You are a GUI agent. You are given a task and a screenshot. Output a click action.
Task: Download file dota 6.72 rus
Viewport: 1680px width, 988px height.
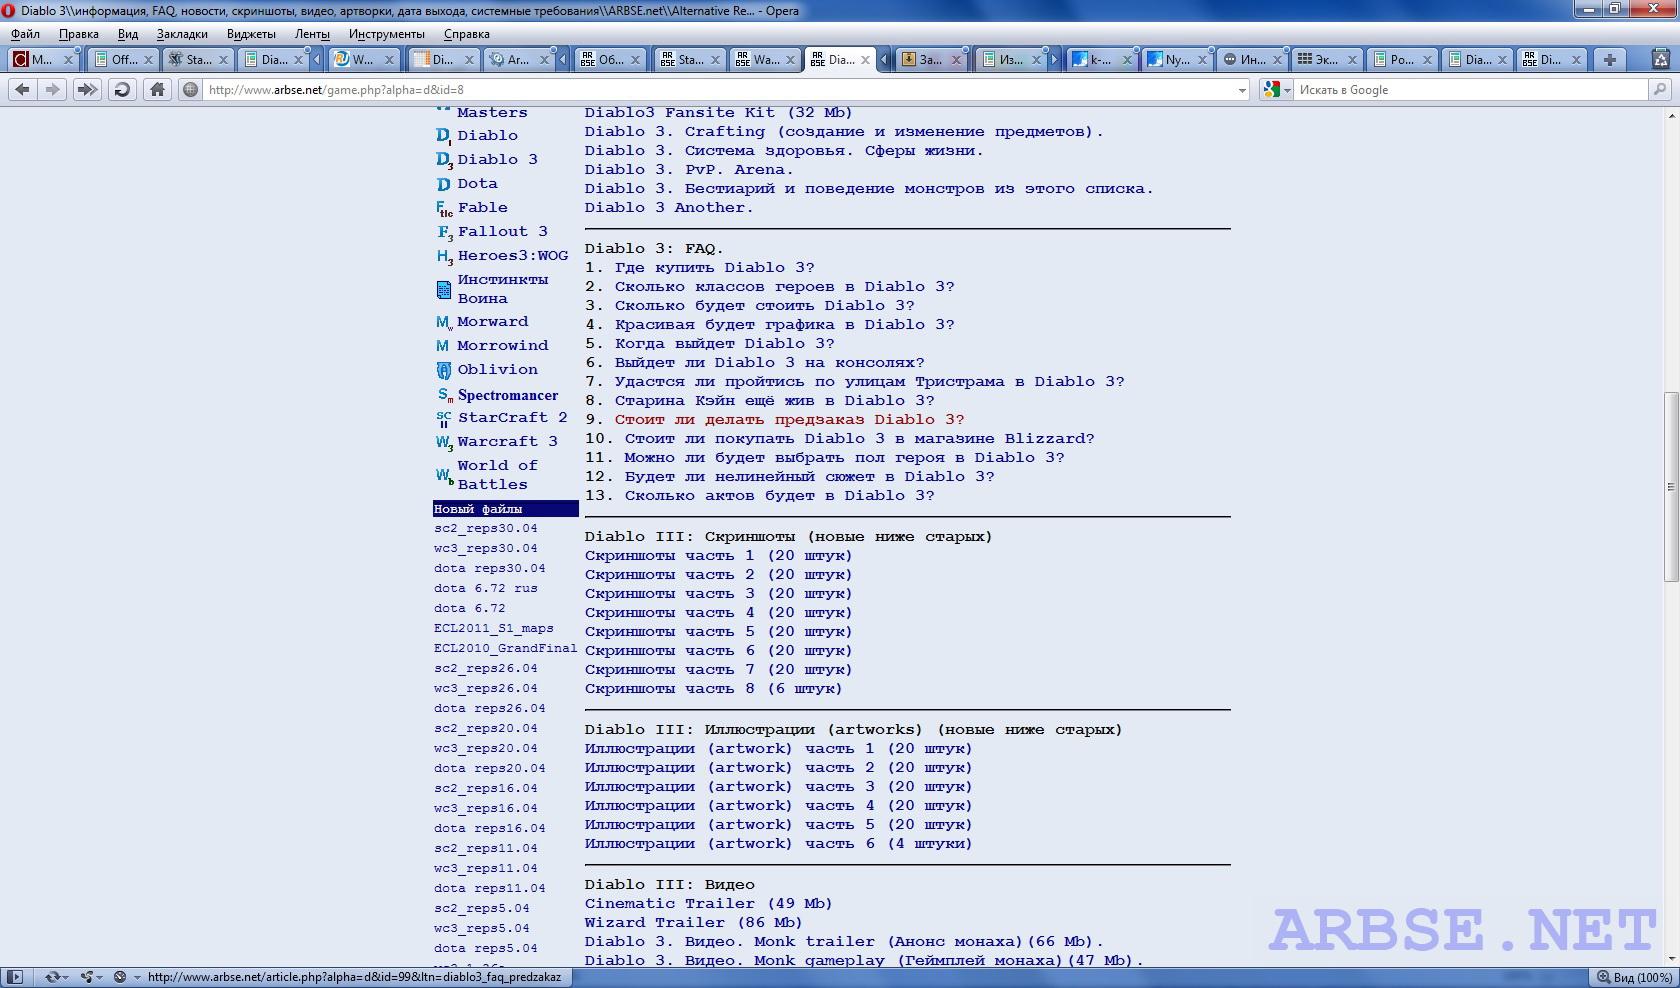(486, 589)
